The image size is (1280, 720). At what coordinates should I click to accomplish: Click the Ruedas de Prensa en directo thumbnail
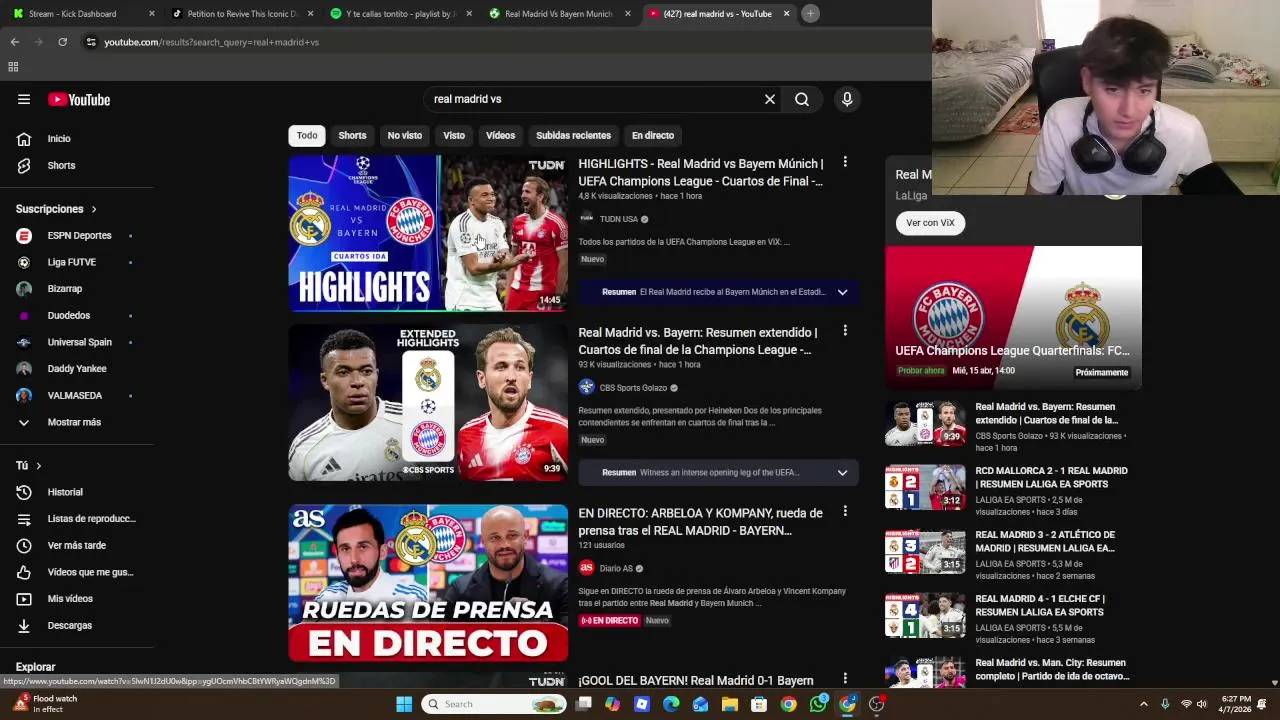point(428,583)
